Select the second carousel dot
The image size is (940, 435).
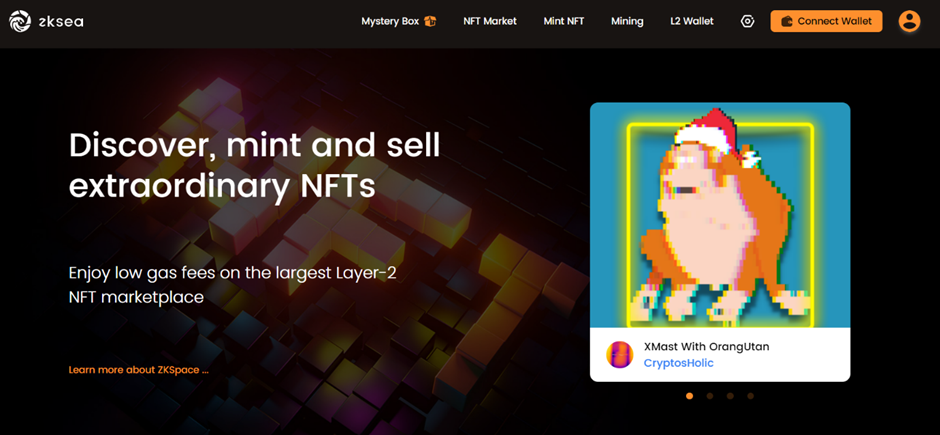click(x=710, y=396)
